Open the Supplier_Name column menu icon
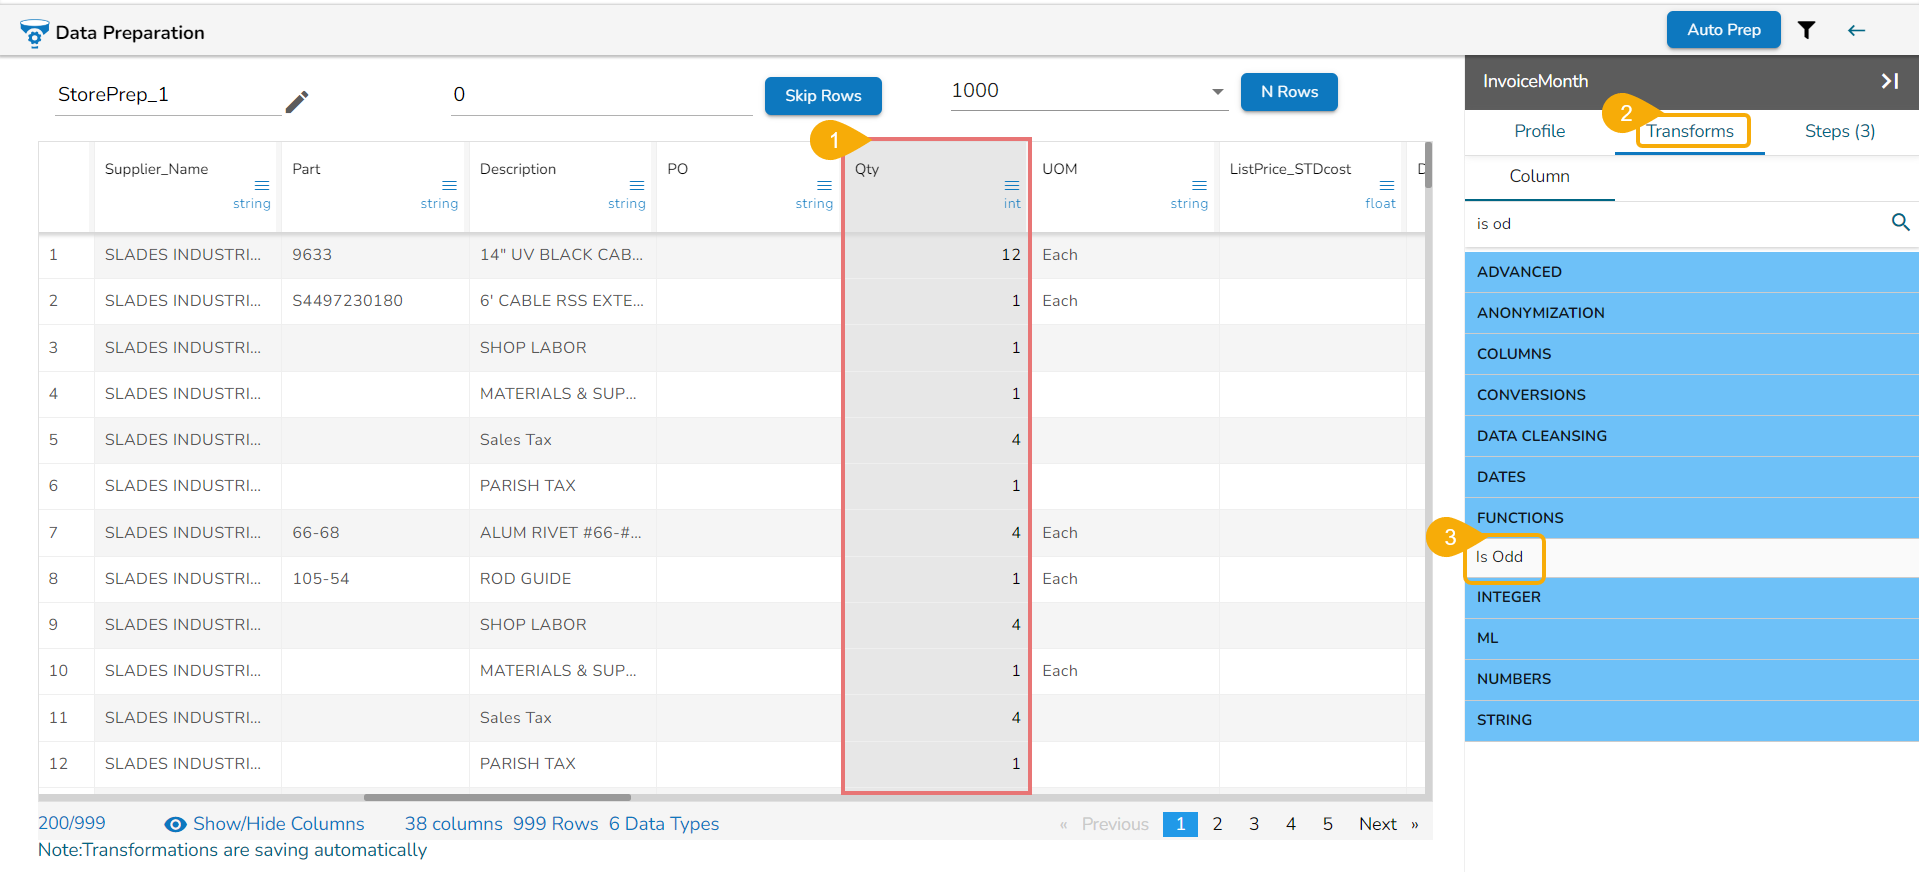Screen dimensions: 1919x873 tap(262, 185)
